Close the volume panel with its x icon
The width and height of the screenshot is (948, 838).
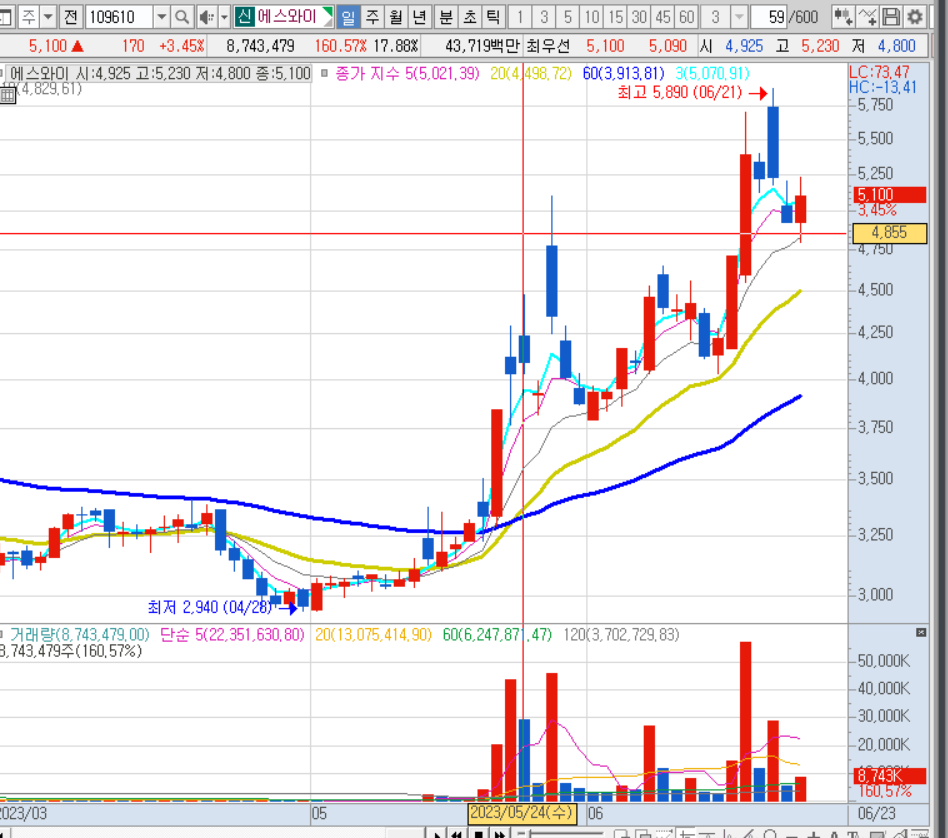click(x=921, y=632)
